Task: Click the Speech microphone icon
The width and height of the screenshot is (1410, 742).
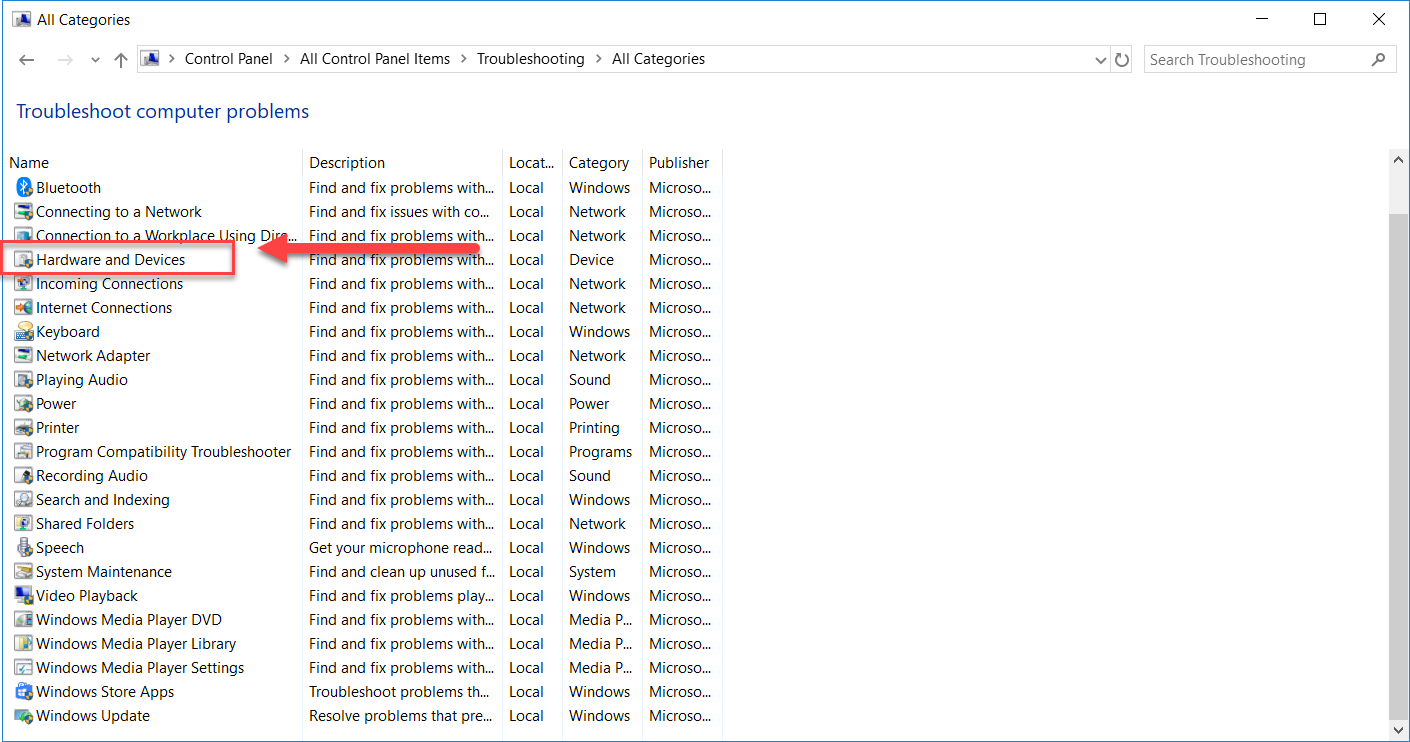Action: 24,547
